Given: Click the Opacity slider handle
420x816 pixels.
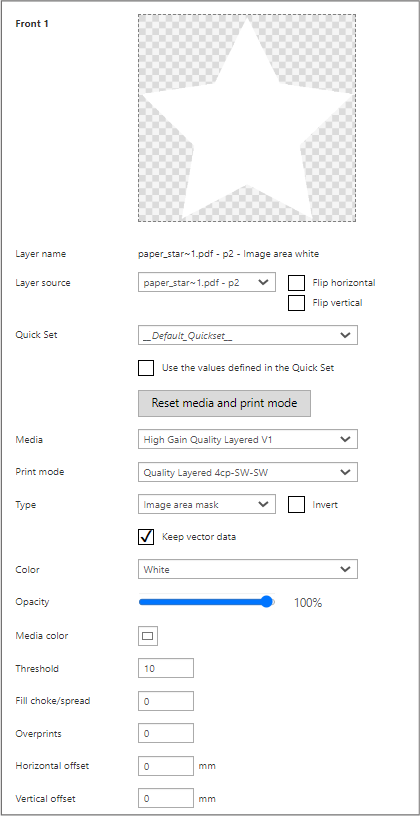Looking at the screenshot, I should [267, 602].
